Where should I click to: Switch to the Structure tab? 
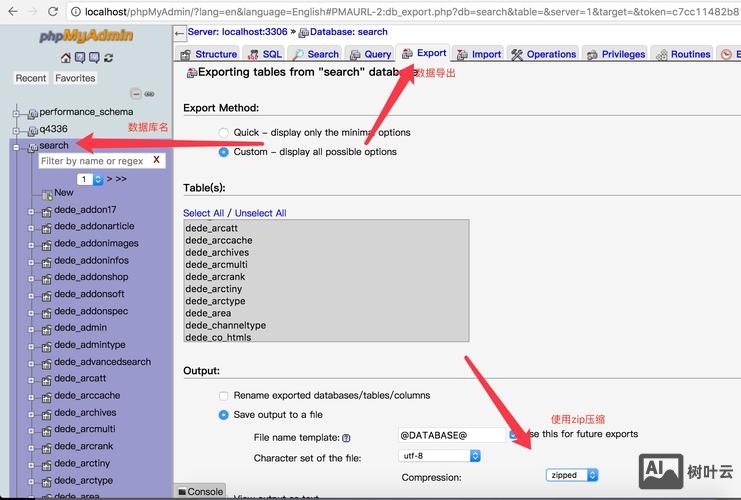pyautogui.click(x=209, y=54)
